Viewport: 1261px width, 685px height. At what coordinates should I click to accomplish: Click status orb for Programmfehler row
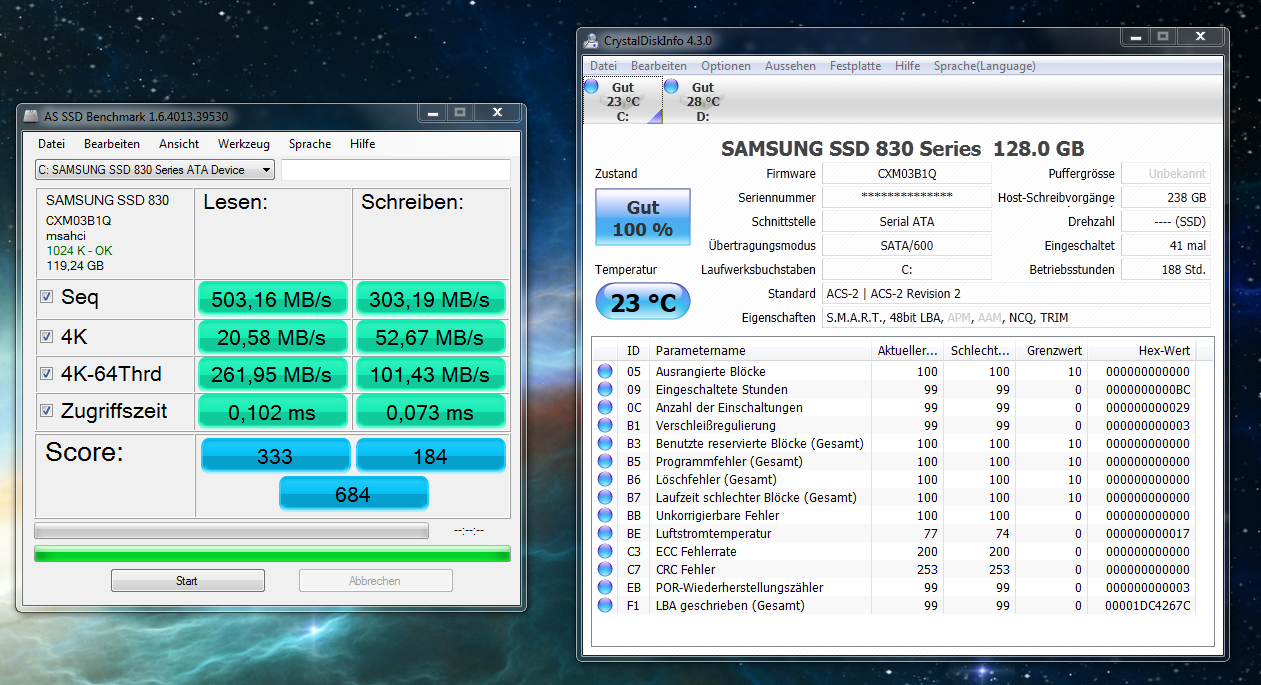(605, 461)
